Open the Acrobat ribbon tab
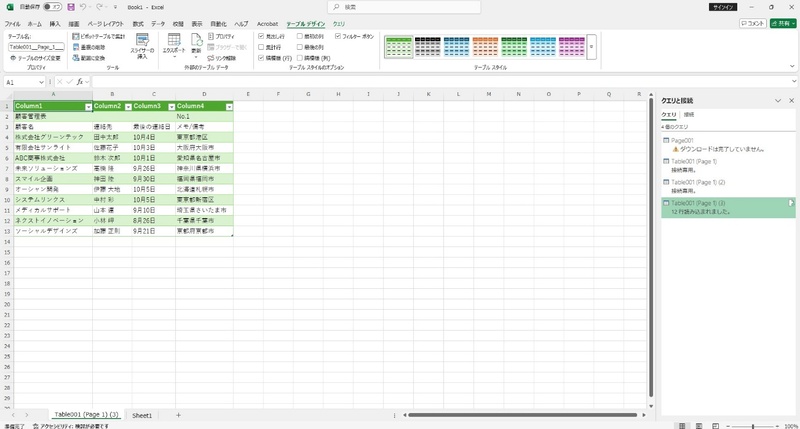Viewport: 800px width, 429px height. (267, 24)
